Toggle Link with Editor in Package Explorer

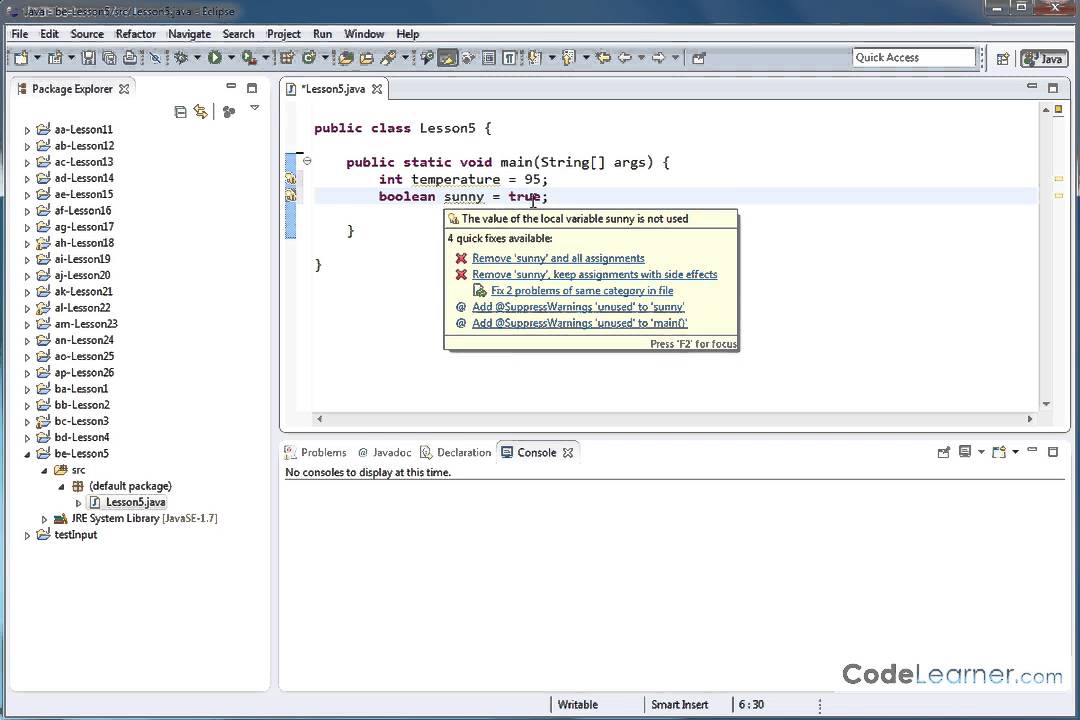[x=200, y=112]
